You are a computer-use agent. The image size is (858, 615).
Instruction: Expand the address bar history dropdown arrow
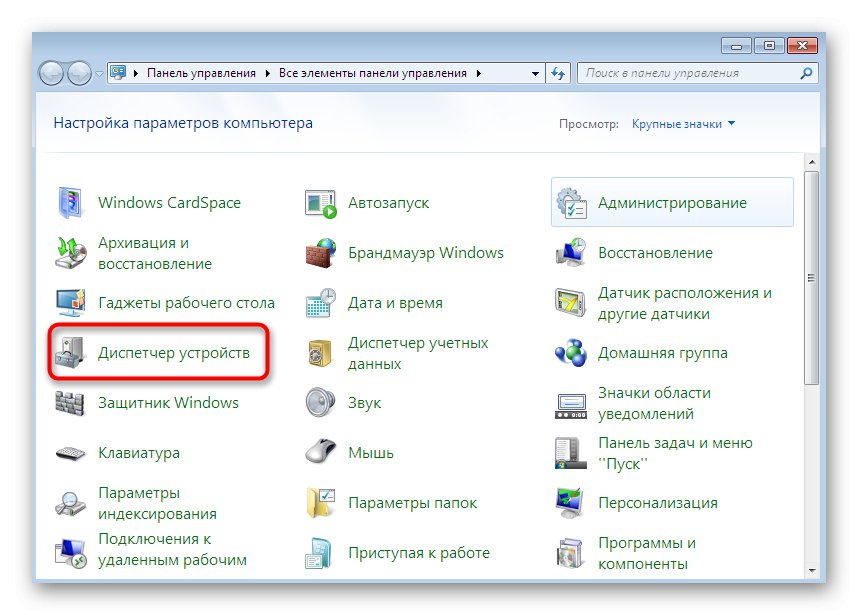(x=535, y=73)
